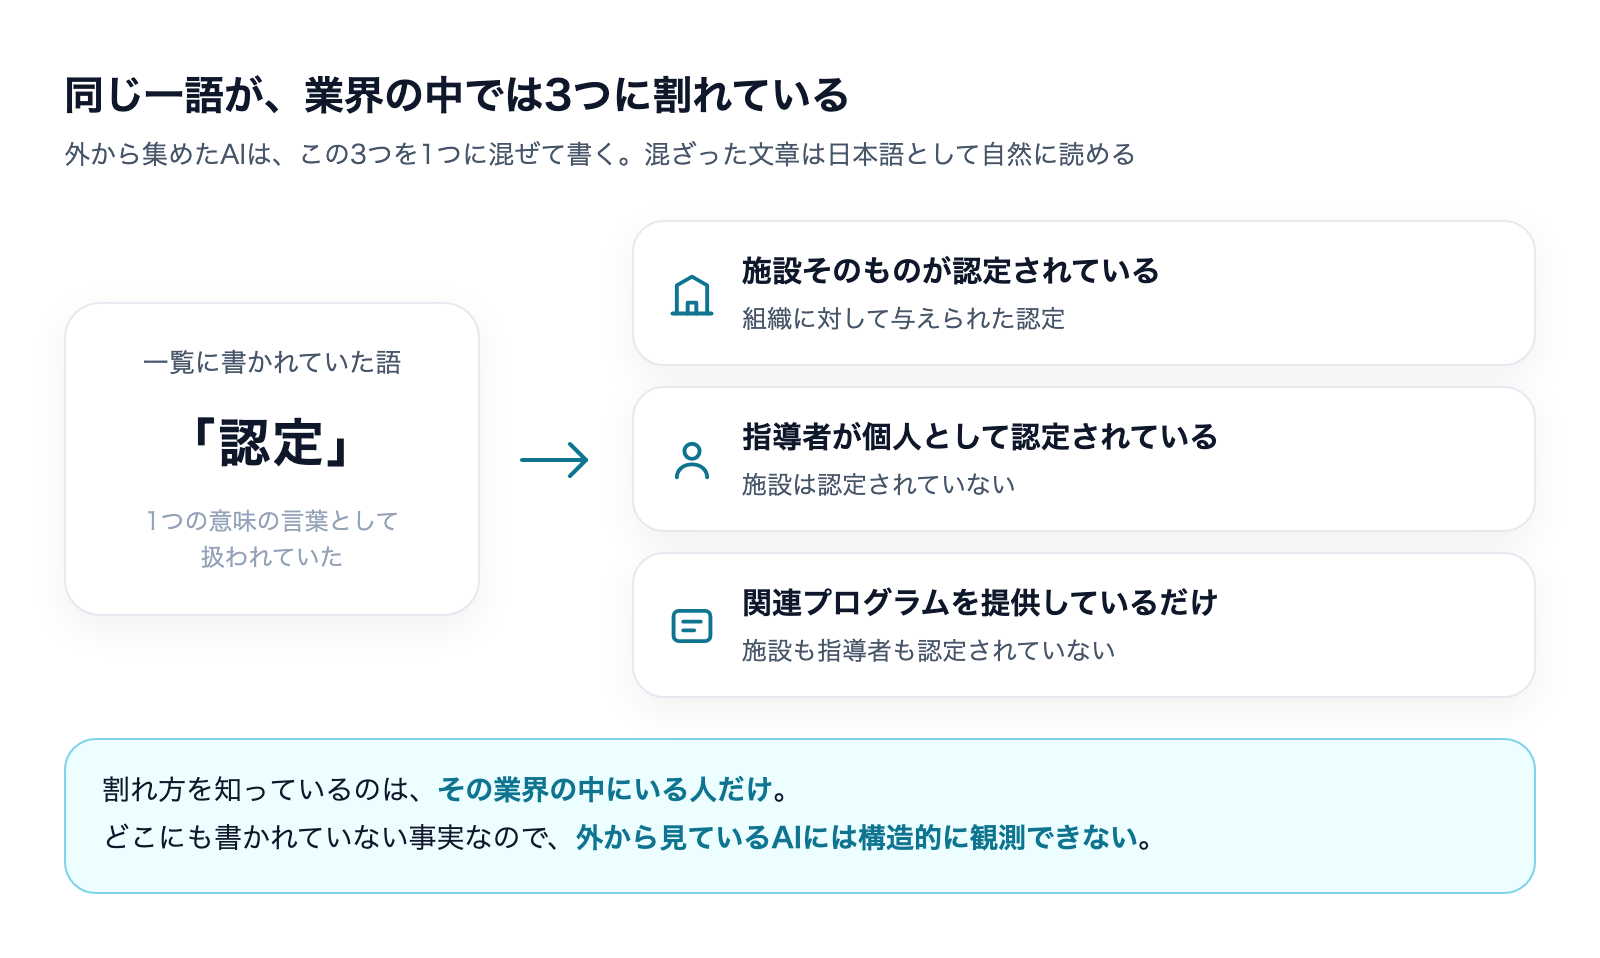1600x958 pixels.
Task: Click the label 一覧に書かれていた語
Action: coord(272,362)
